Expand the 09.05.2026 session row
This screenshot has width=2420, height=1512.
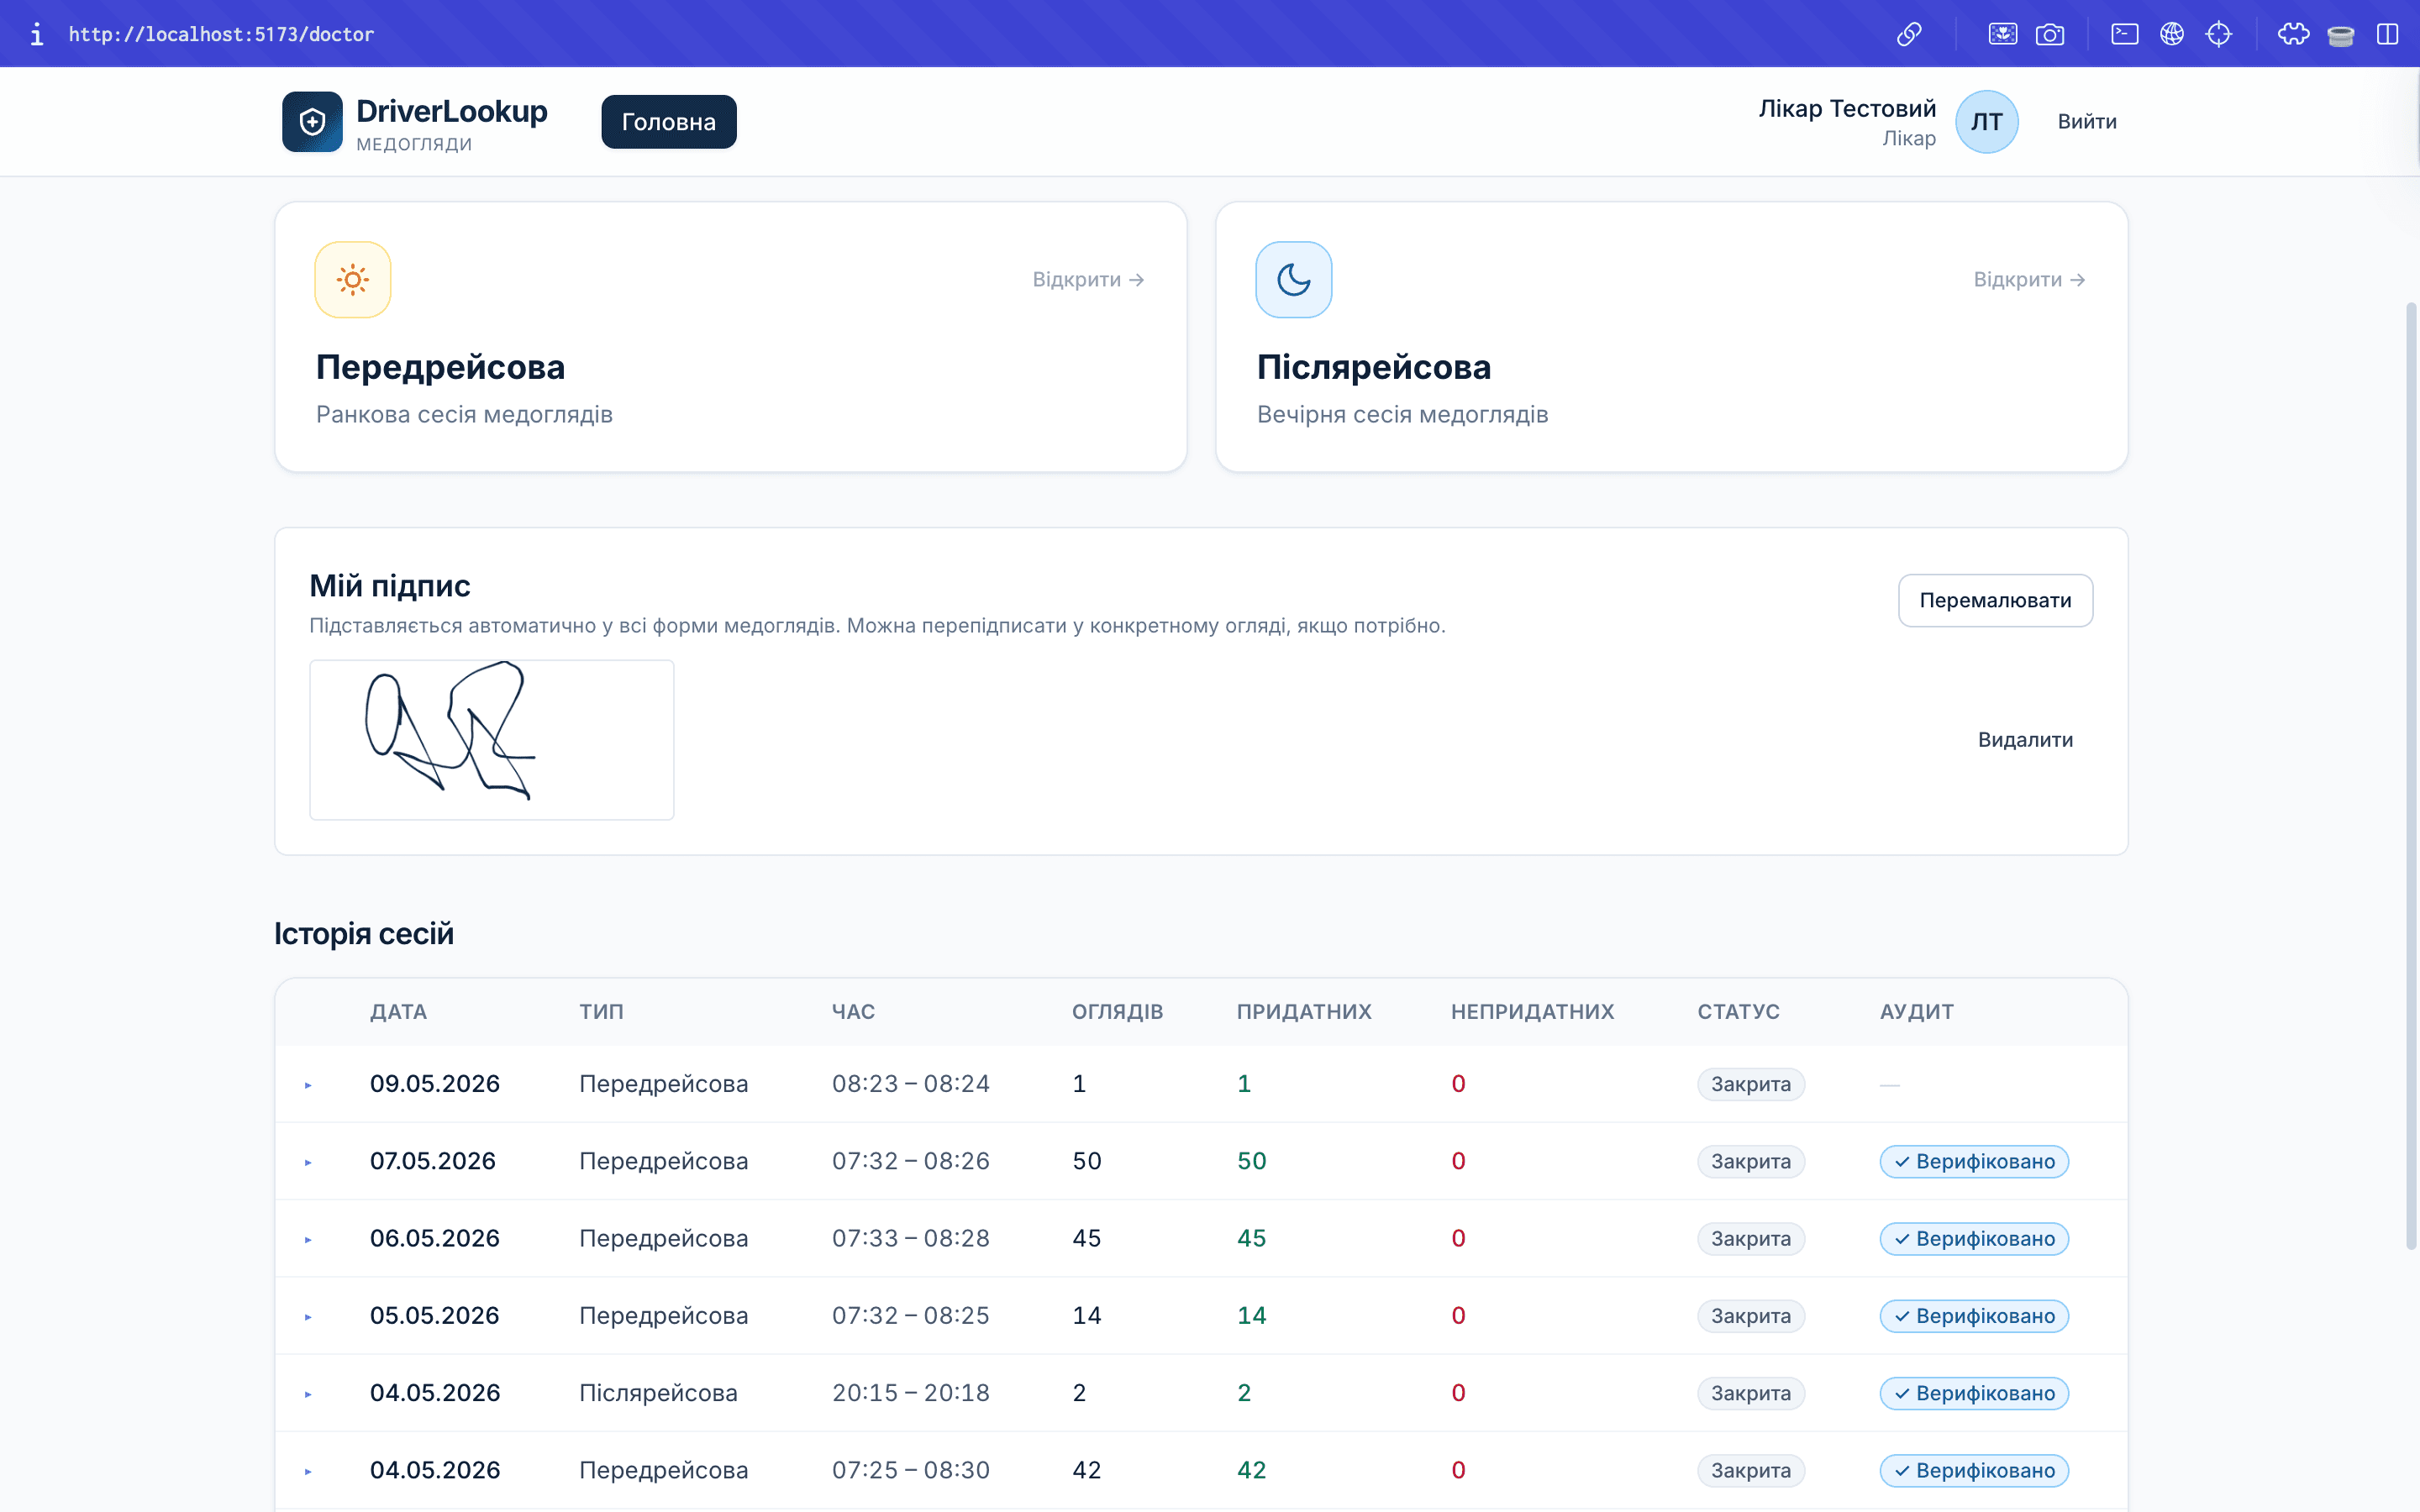click(x=308, y=1085)
